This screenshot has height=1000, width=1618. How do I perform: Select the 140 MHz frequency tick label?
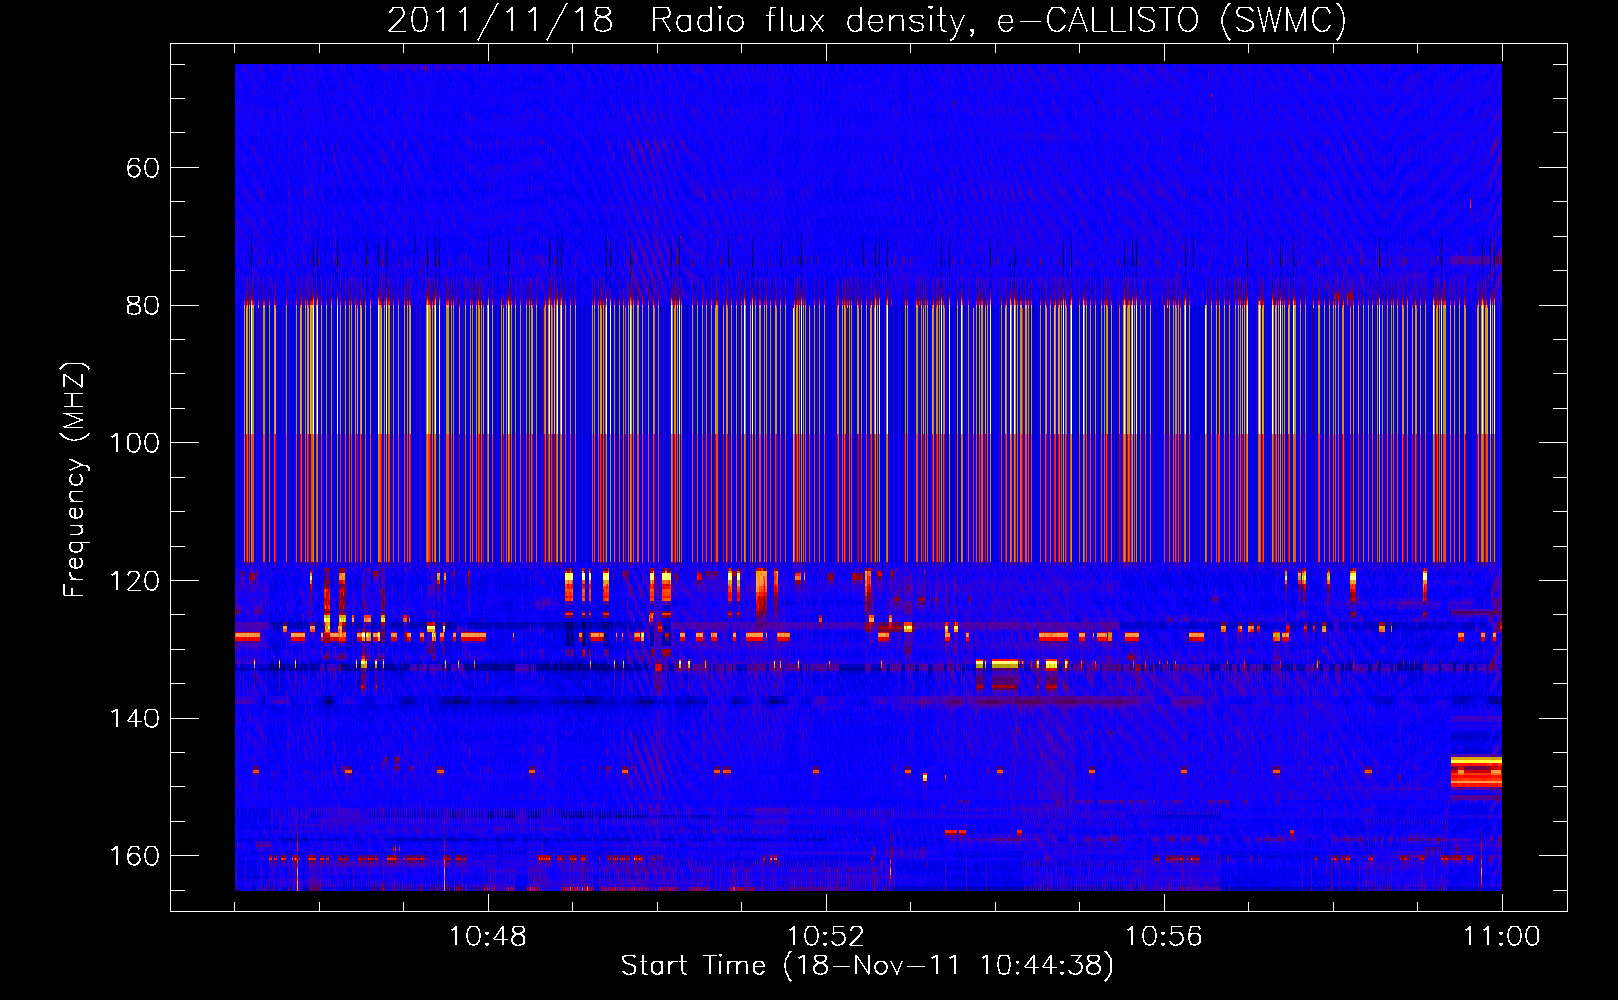[x=135, y=719]
